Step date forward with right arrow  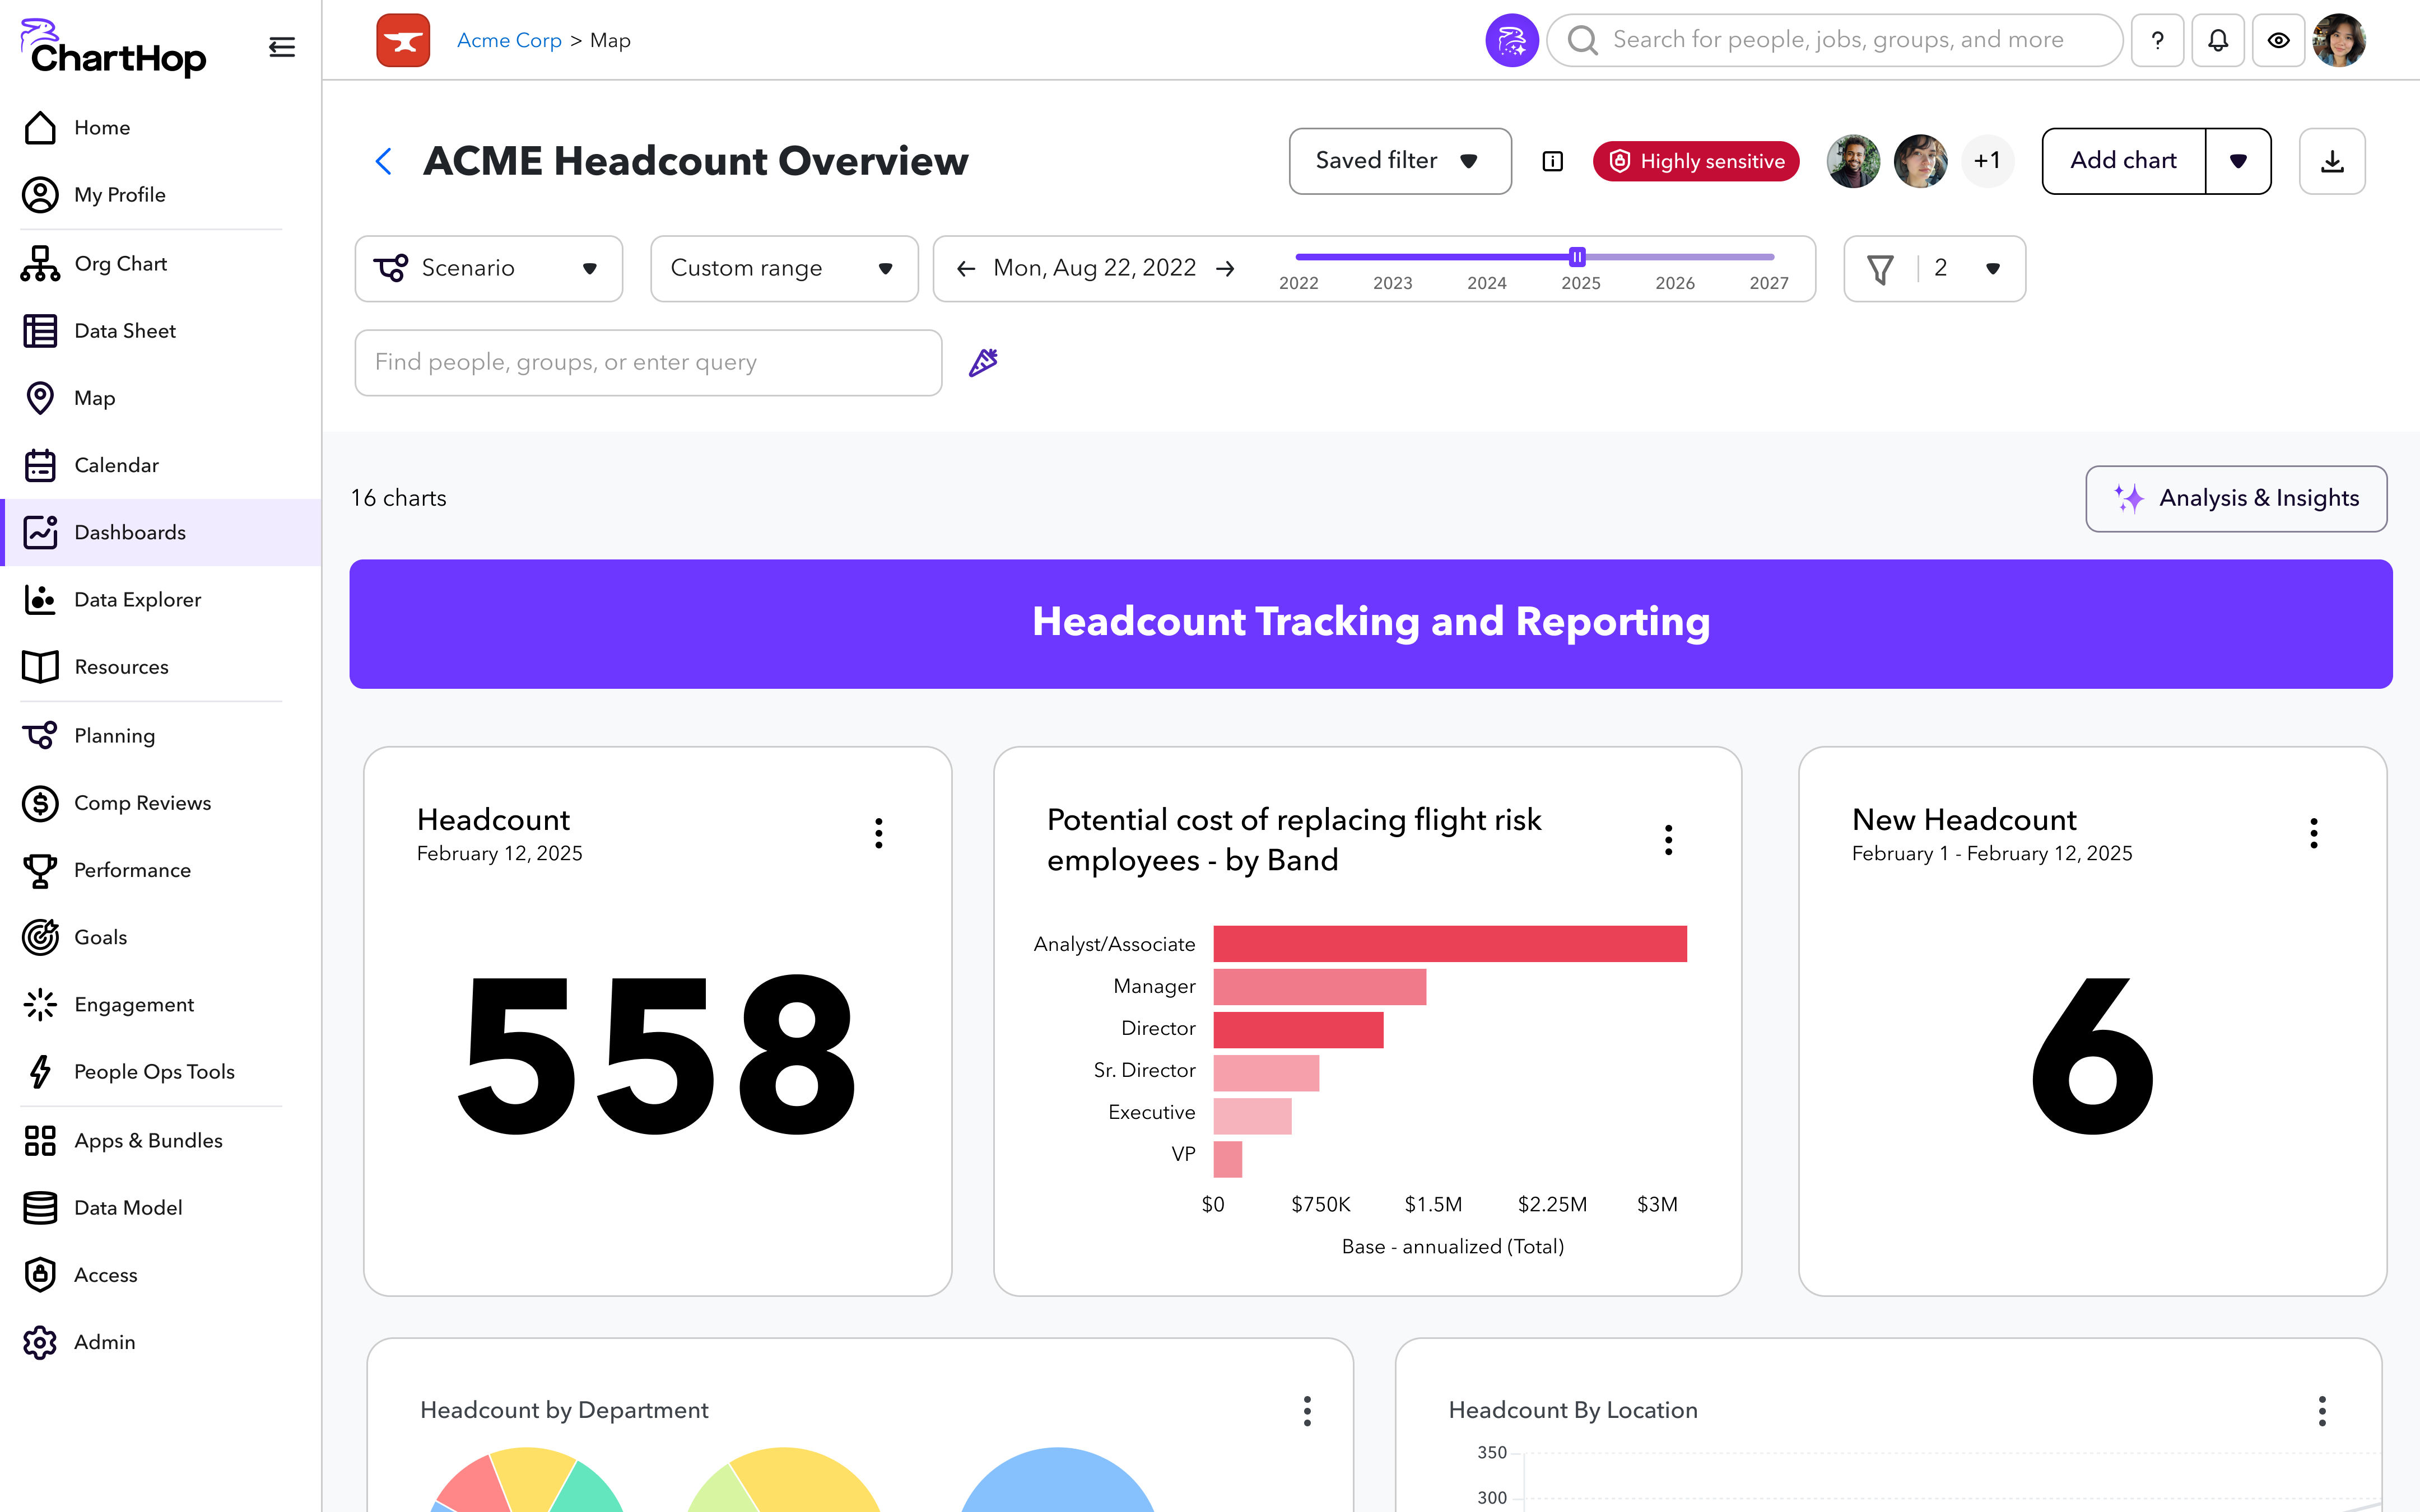[1225, 268]
